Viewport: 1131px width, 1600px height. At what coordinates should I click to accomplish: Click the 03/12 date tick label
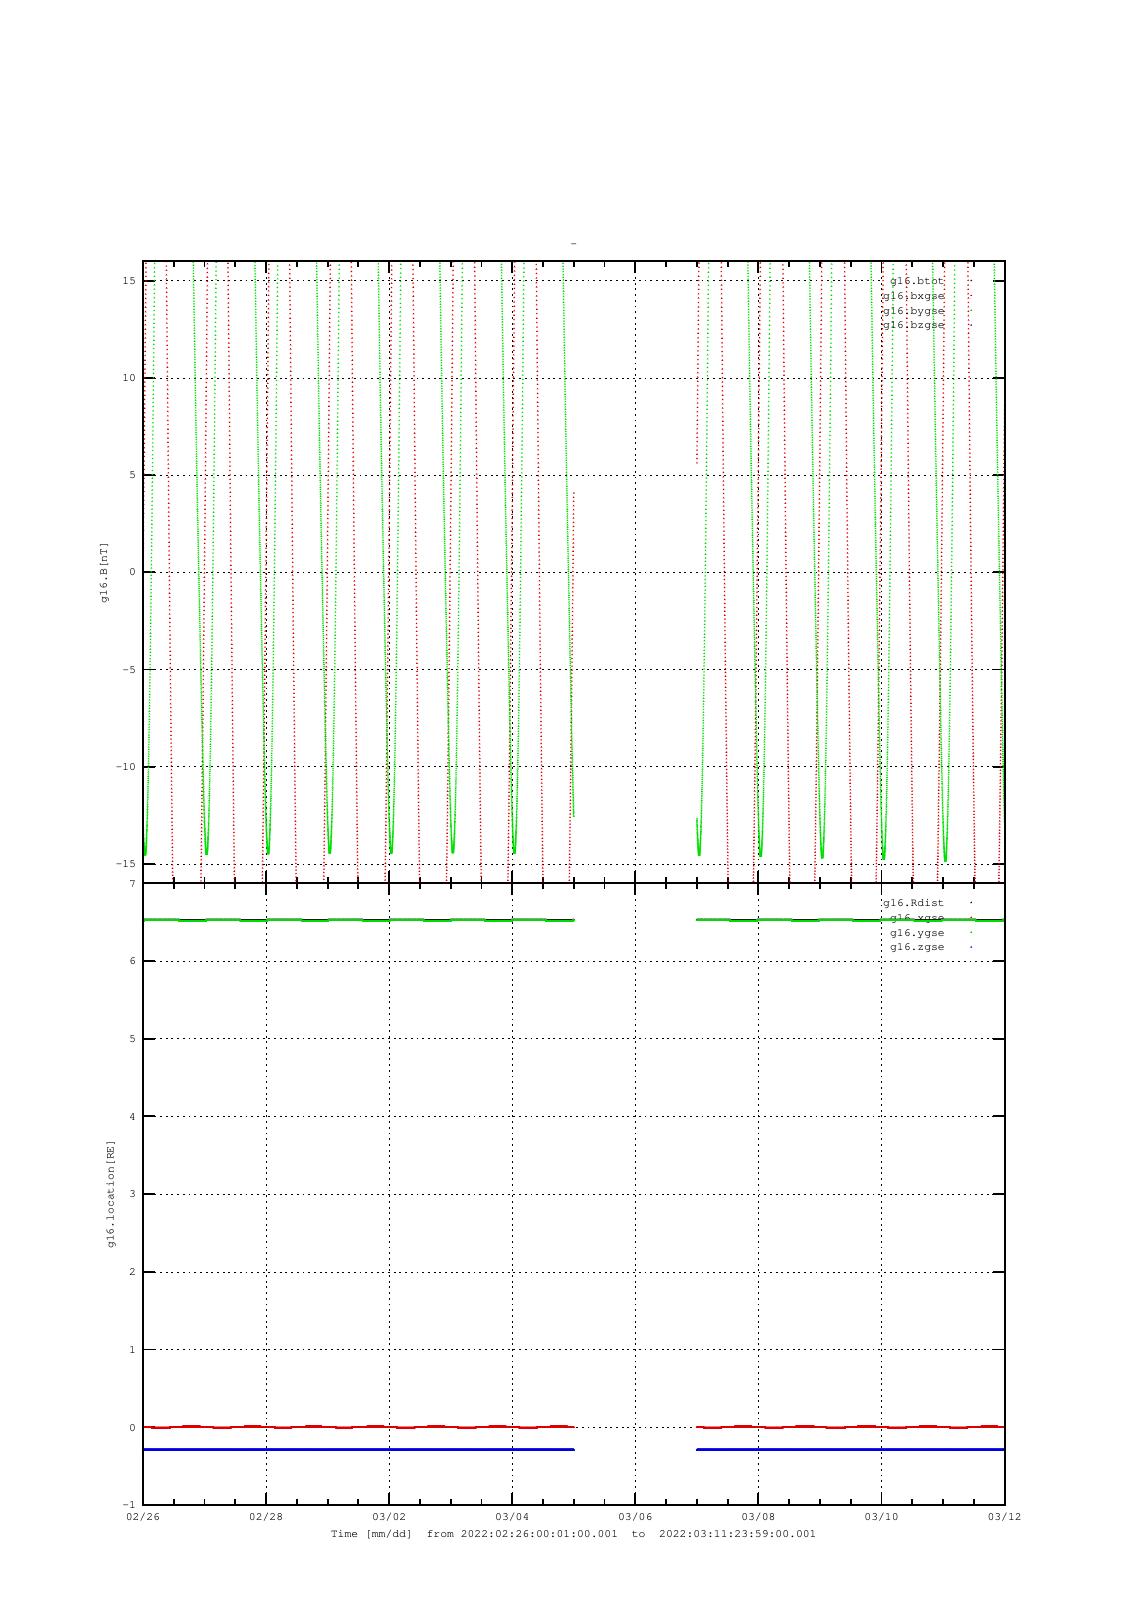point(1004,1517)
